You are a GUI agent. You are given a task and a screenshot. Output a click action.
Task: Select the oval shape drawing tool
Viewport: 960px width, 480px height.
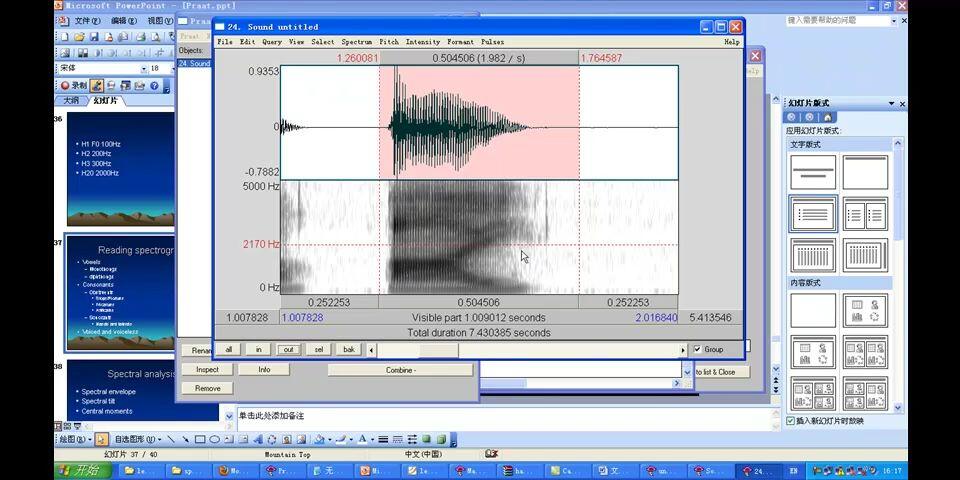tap(214, 439)
